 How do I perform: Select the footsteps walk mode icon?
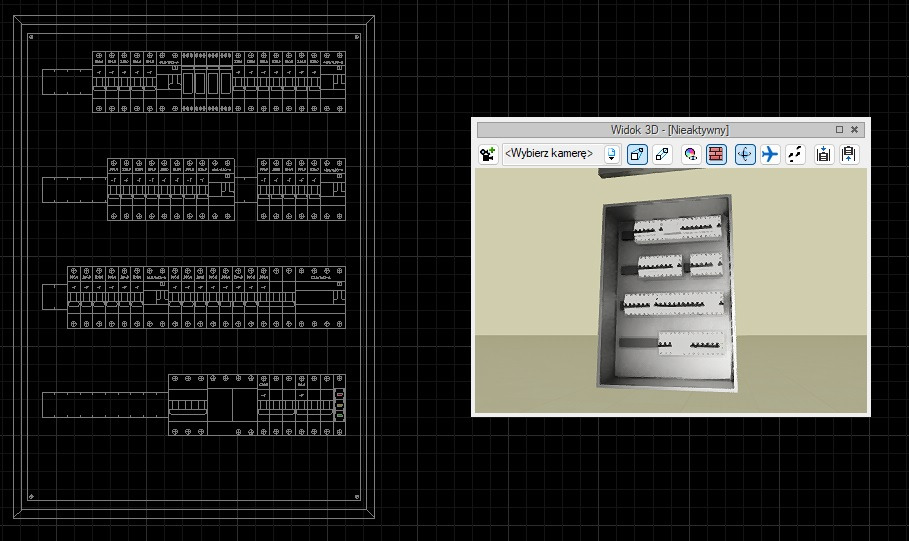(795, 154)
